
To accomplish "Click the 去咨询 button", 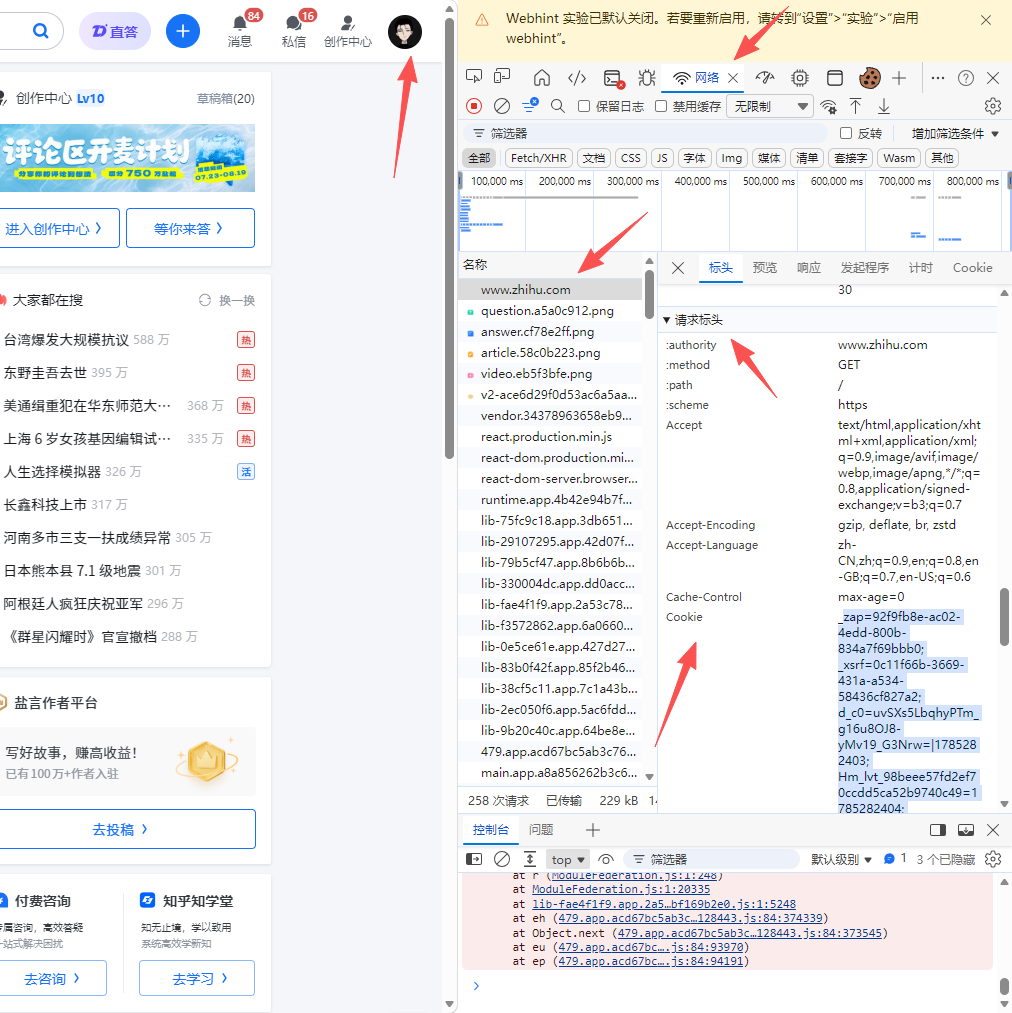I will coord(52,978).
